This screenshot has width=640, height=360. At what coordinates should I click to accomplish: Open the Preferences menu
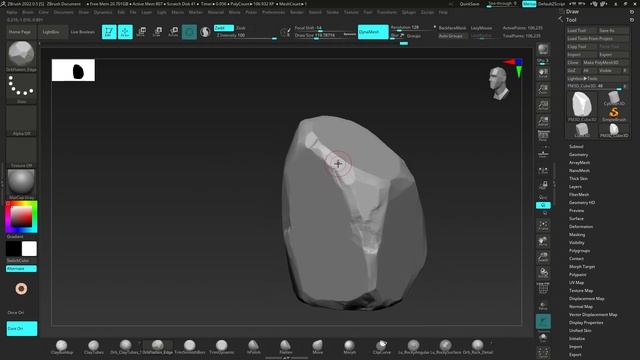(273, 12)
